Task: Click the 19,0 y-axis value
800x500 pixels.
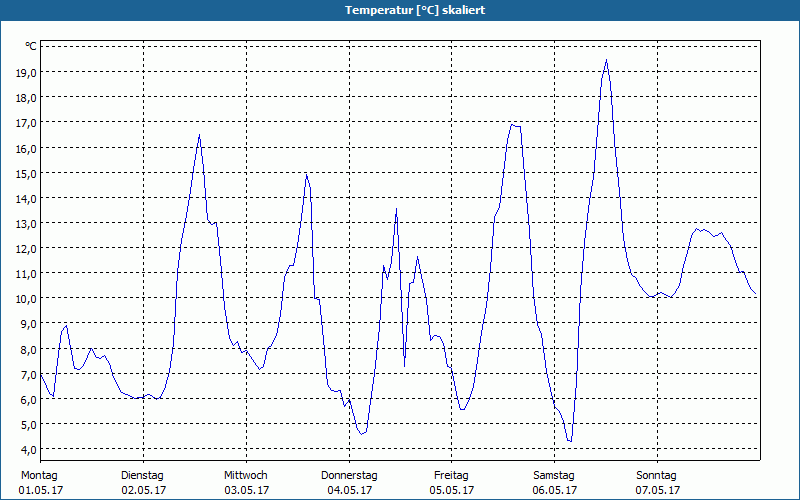Action: point(26,72)
